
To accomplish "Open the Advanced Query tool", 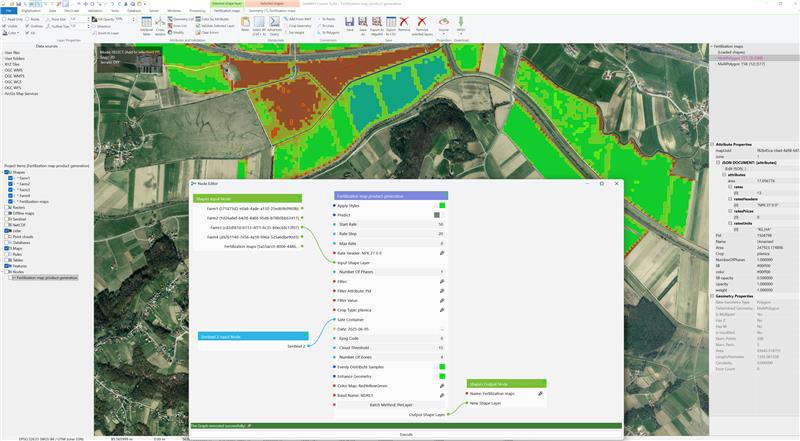I will 274,26.
